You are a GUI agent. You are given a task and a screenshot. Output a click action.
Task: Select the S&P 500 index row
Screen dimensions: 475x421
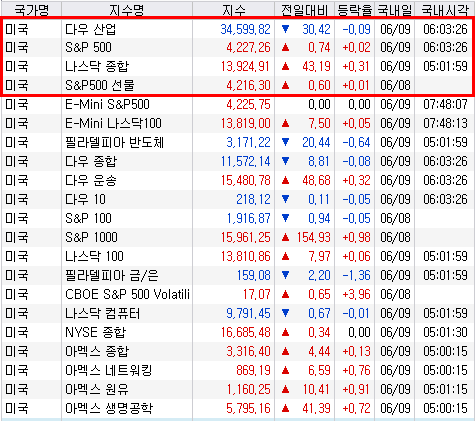(238, 47)
